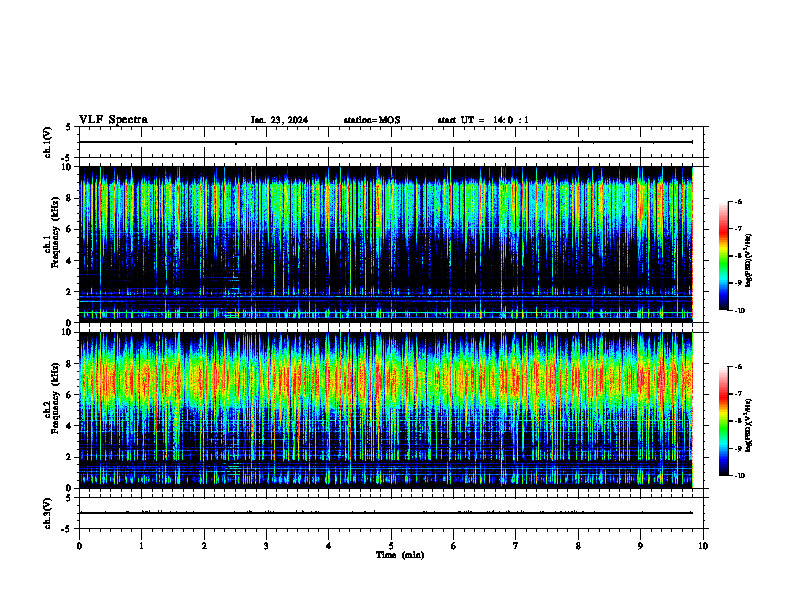Image resolution: width=792 pixels, height=612 pixels.
Task: Click the "ch.1(V)" axis label of the upper waveform panel
Action: click(47, 142)
